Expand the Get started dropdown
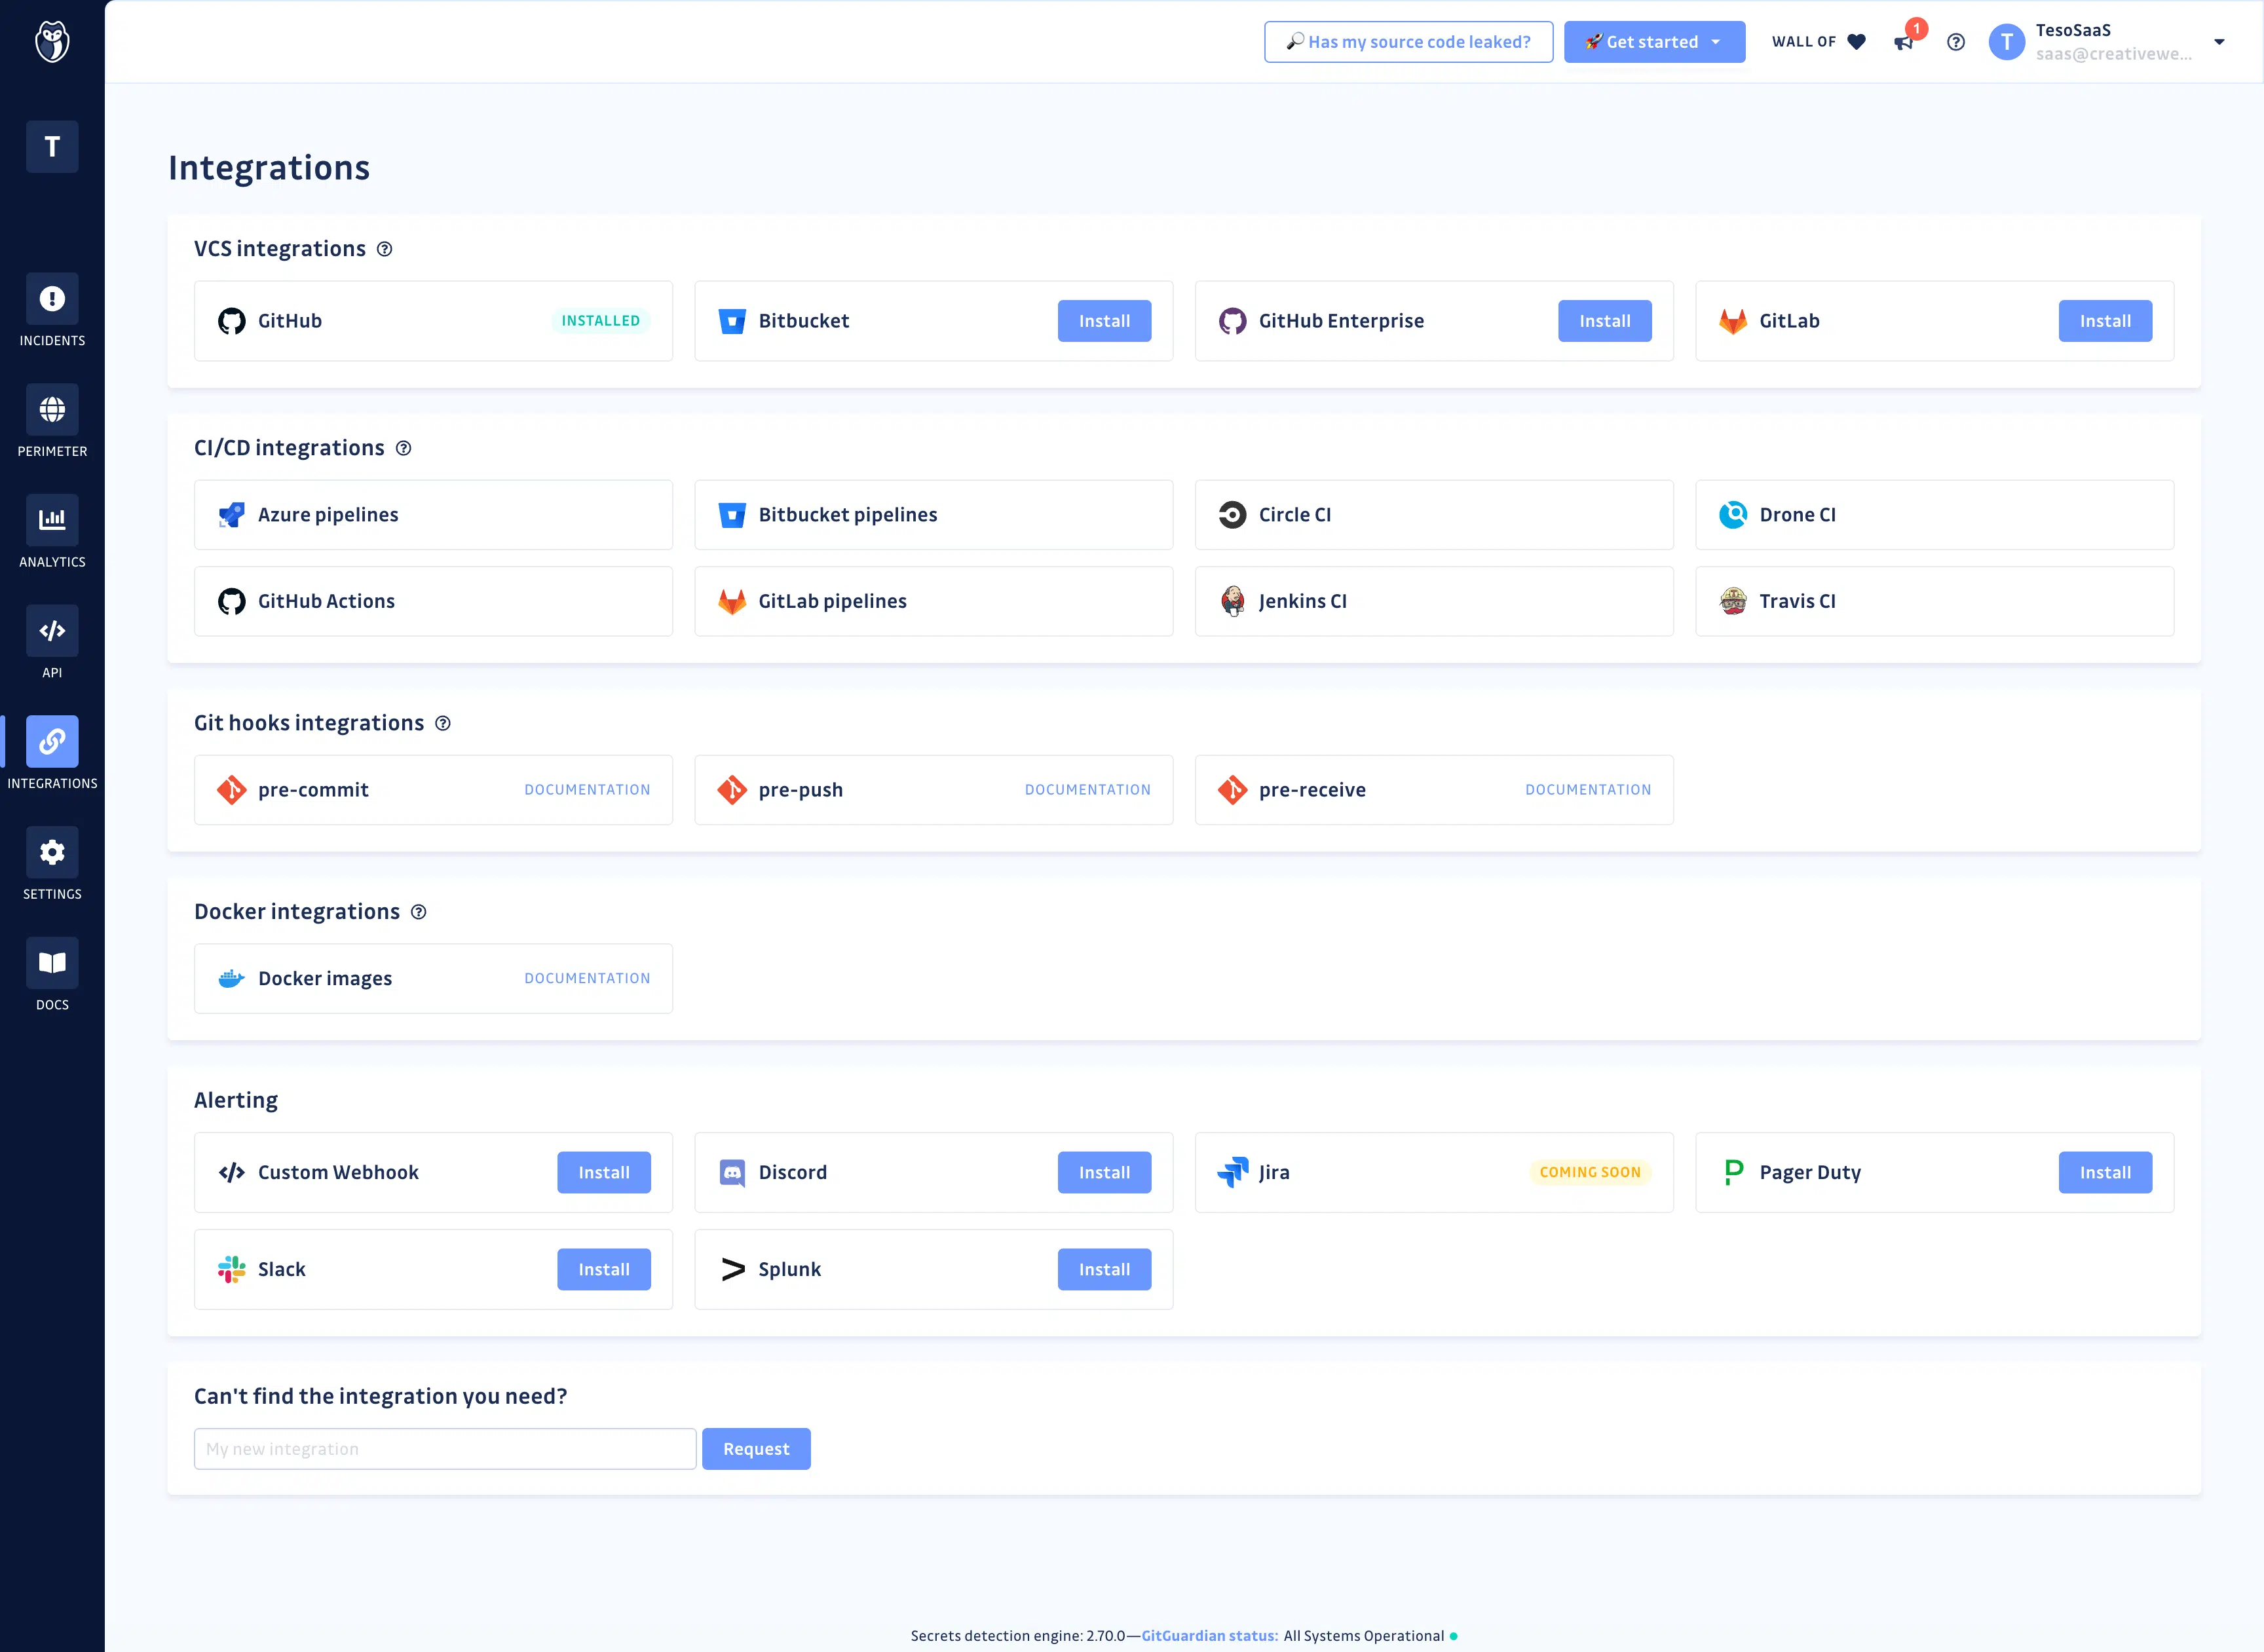The width and height of the screenshot is (2264, 1652). tap(1655, 42)
